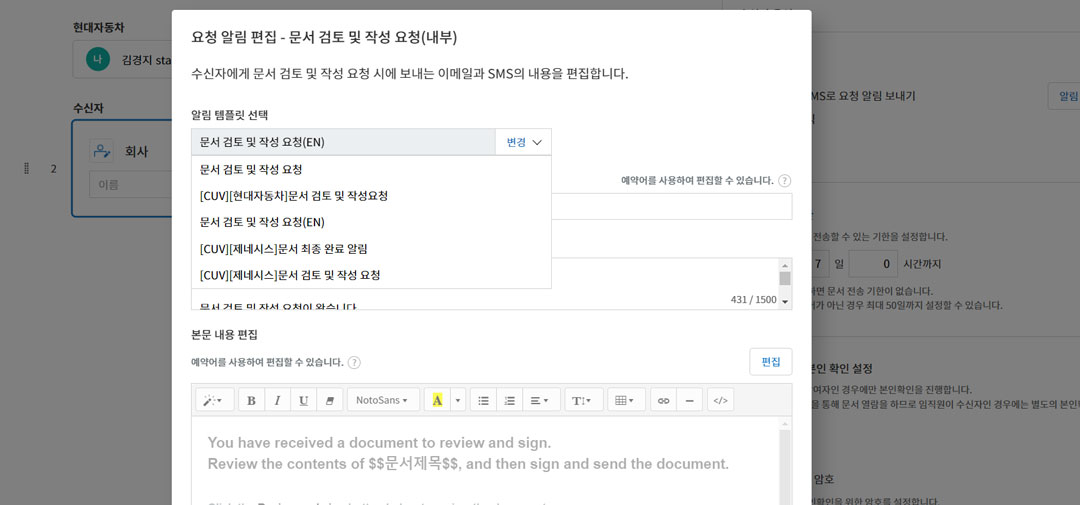Viewport: 1080px width, 505px height.
Task: Click the help icon beside subject reserved-word hint
Action: pos(785,181)
